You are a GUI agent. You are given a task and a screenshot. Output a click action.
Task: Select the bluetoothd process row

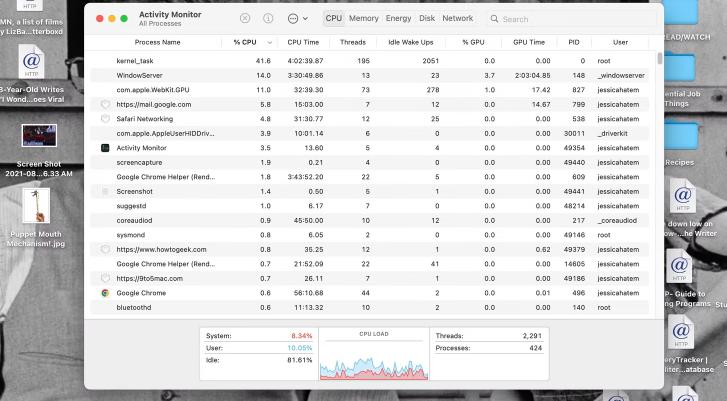click(370, 307)
